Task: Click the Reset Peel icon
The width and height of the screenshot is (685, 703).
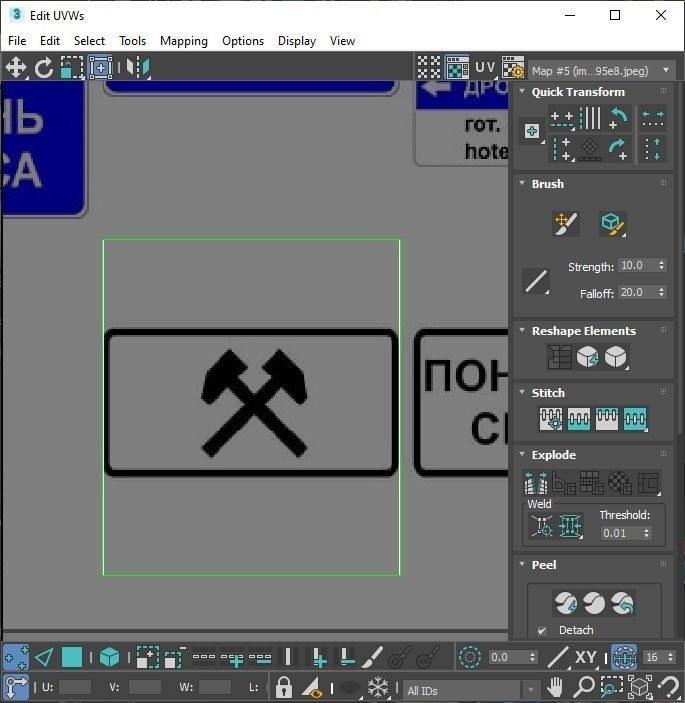Action: click(622, 603)
